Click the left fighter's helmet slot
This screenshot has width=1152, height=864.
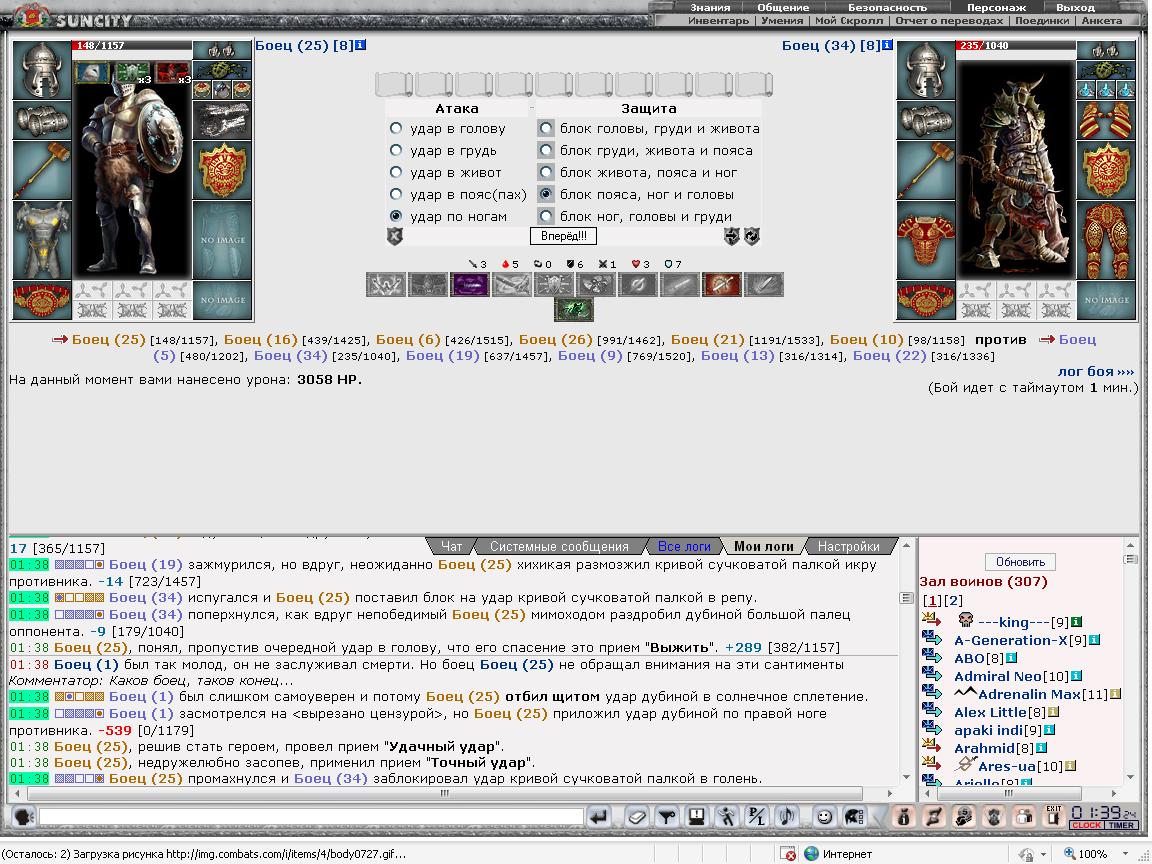tap(42, 70)
